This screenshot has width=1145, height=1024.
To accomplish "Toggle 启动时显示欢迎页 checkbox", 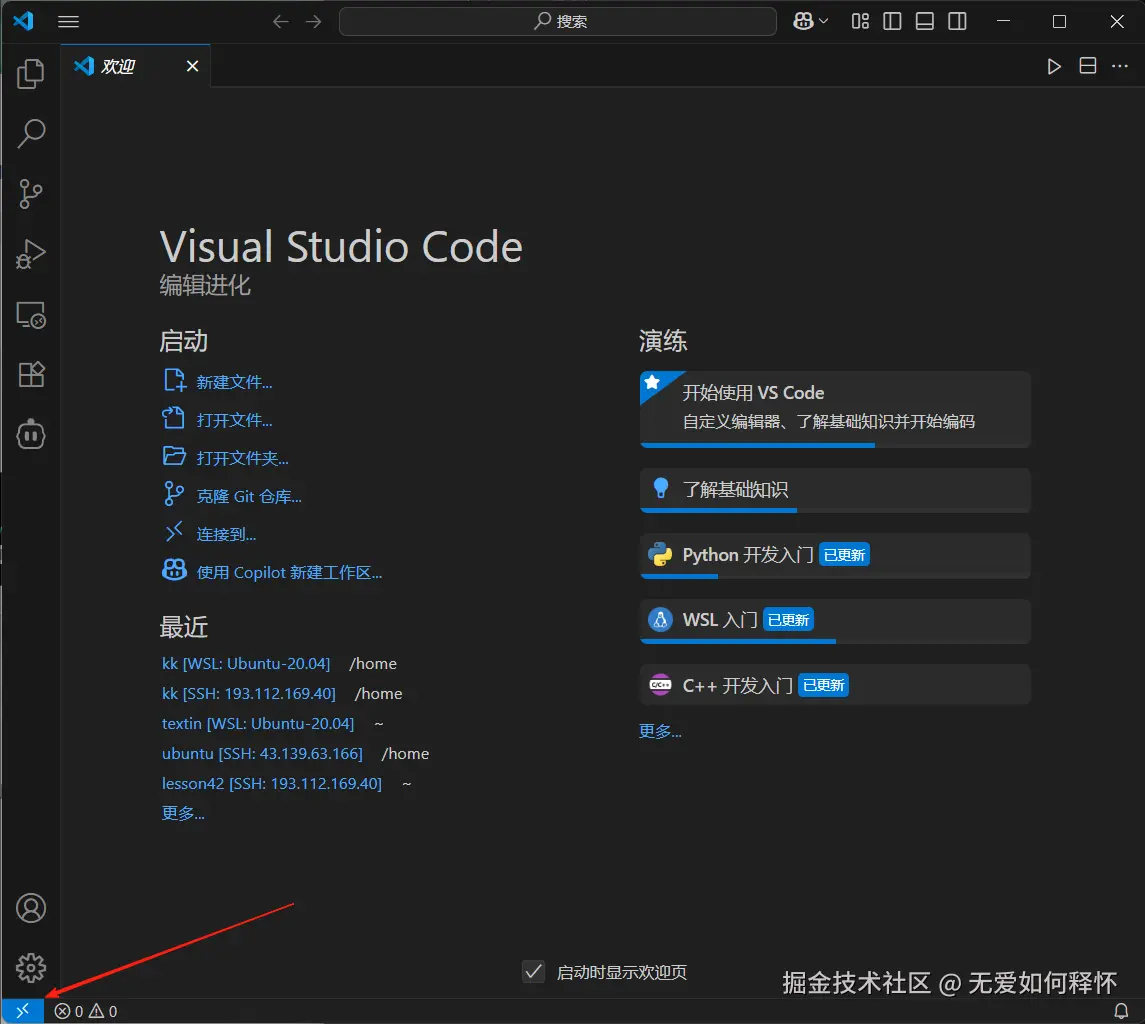I will click(x=534, y=971).
